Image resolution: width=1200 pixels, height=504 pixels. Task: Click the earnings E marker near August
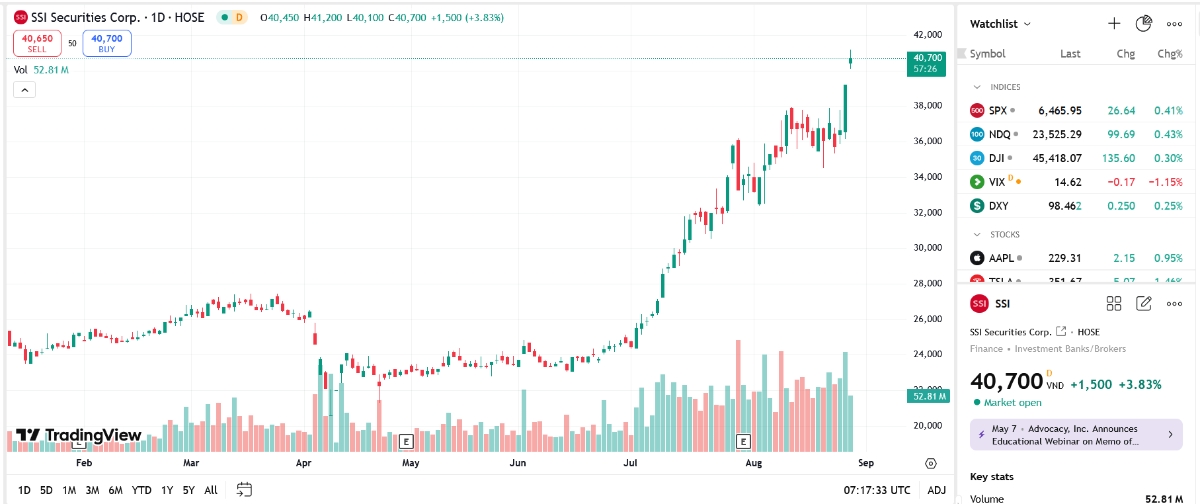(x=743, y=441)
